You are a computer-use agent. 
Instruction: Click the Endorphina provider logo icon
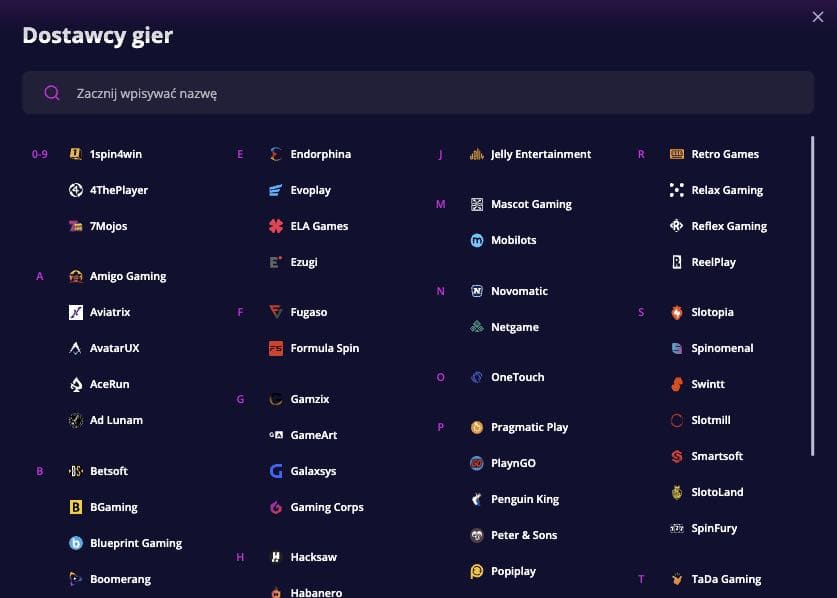pos(276,154)
